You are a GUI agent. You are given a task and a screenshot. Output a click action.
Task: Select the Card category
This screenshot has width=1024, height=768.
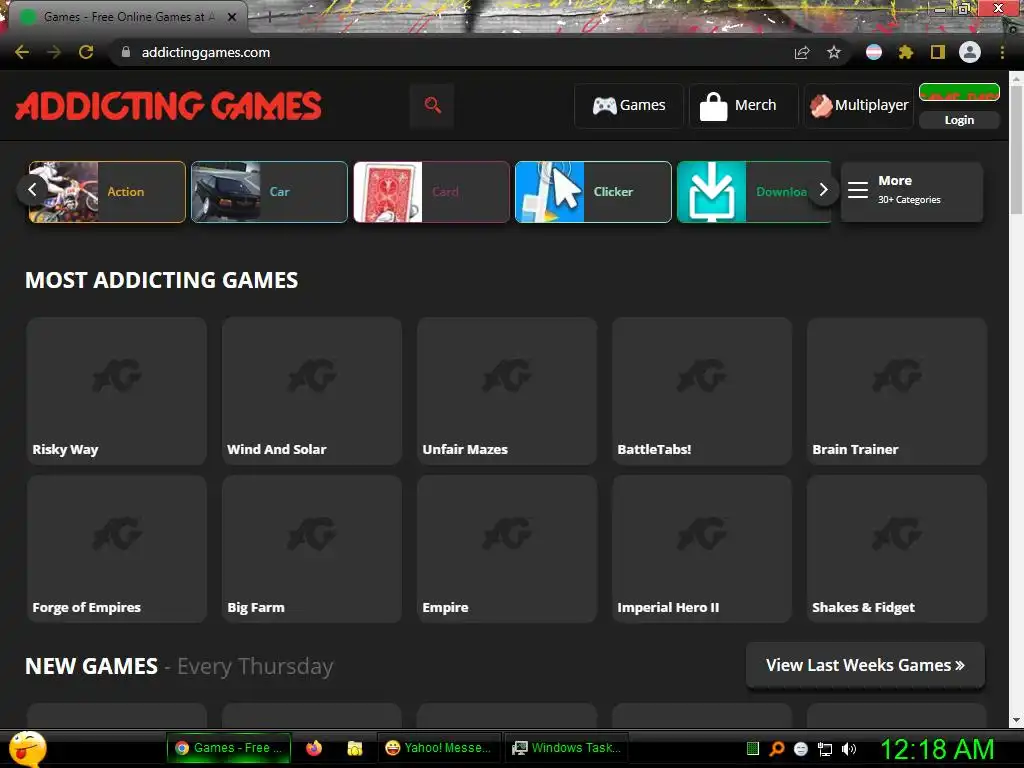pos(431,192)
